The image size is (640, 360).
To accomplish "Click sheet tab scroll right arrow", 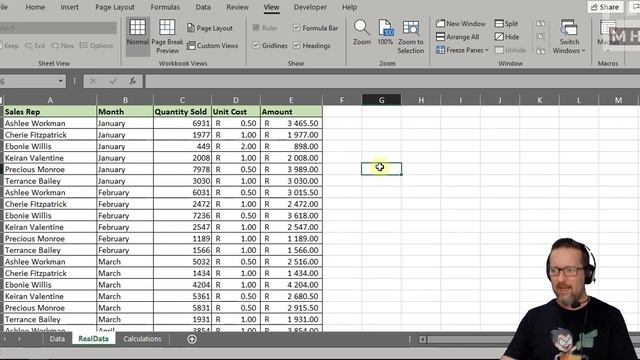I will tap(19, 339).
